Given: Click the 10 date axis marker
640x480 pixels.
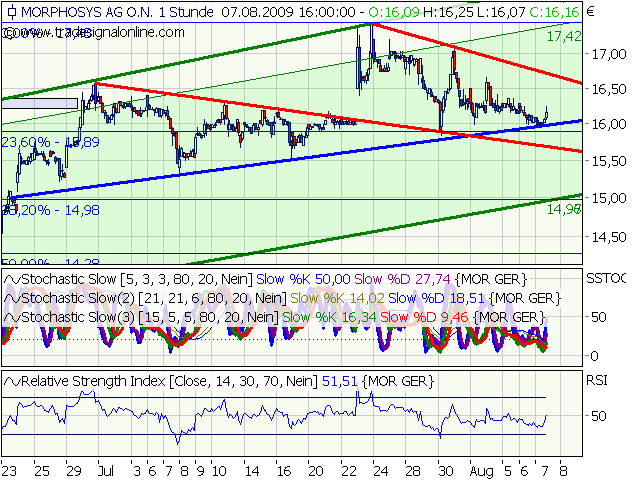Looking at the screenshot, I should click(x=219, y=471).
